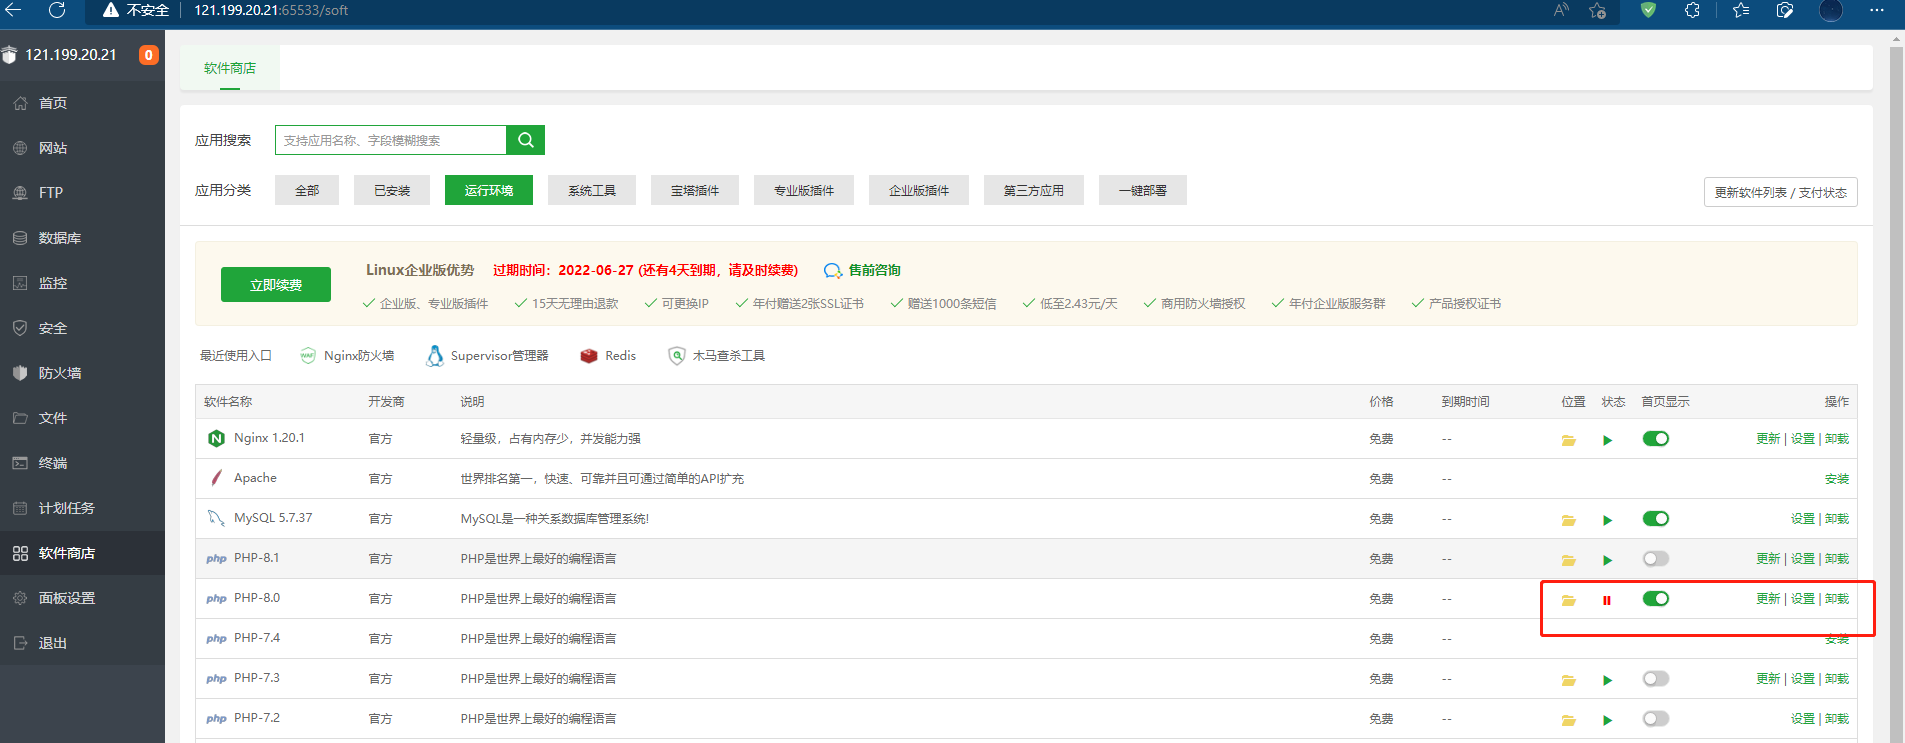The height and width of the screenshot is (743, 1905).
Task: Click 安装 link for Apache
Action: [1837, 479]
